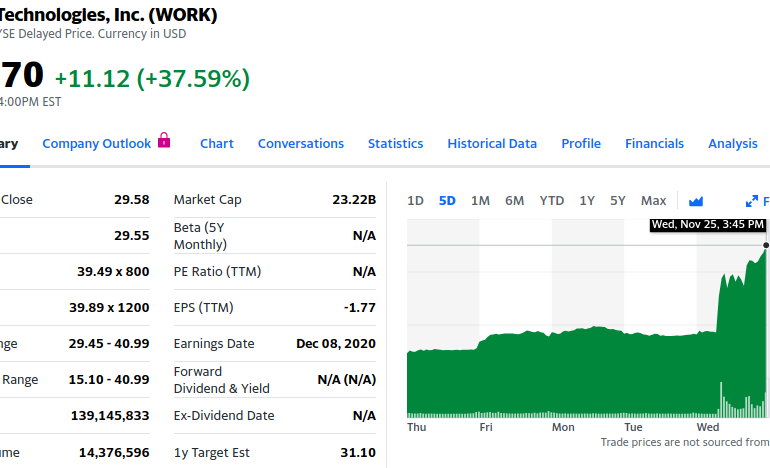The image size is (770, 468).
Task: Show the Max chart range
Action: pos(653,200)
